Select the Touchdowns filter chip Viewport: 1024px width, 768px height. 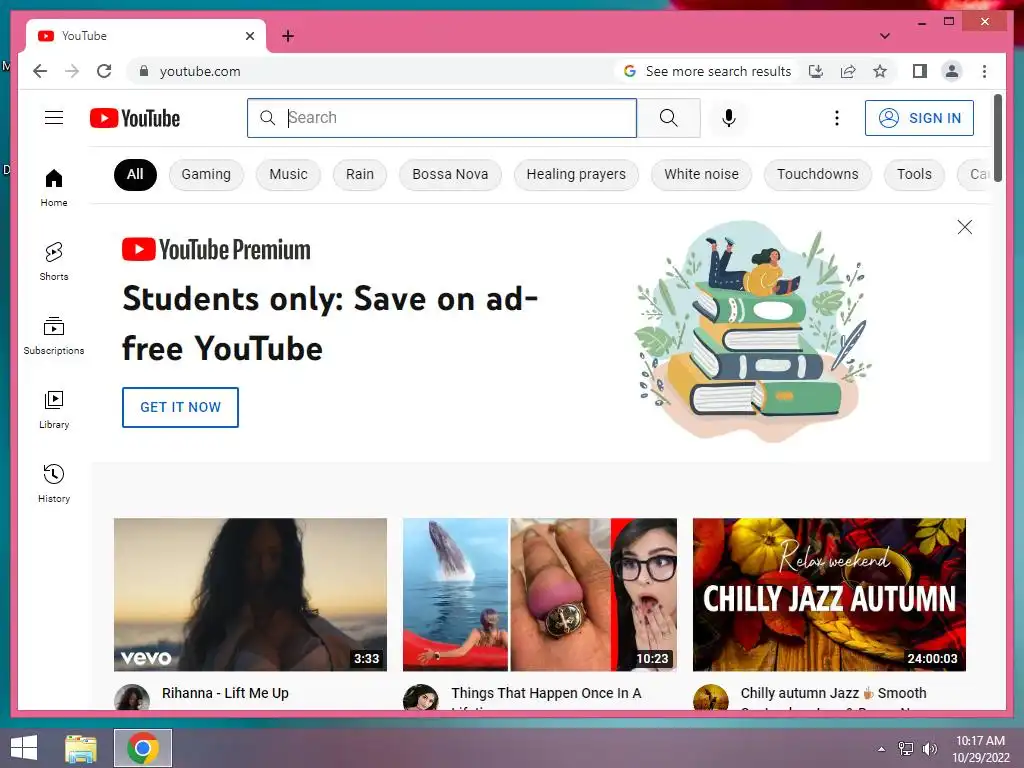pos(818,174)
